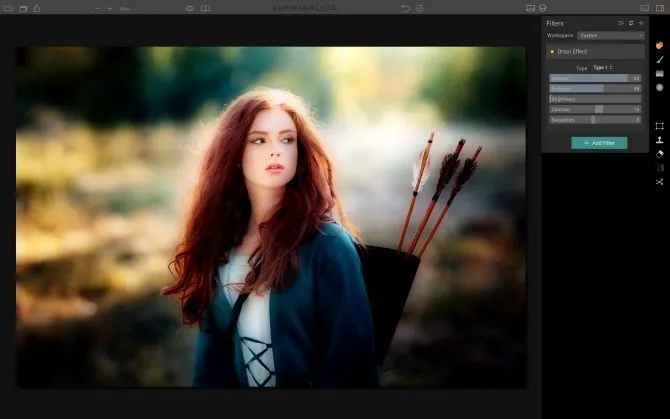Screen dimensions: 670x419
Task: Click the plus icon in Filters header
Action: (x=641, y=22)
